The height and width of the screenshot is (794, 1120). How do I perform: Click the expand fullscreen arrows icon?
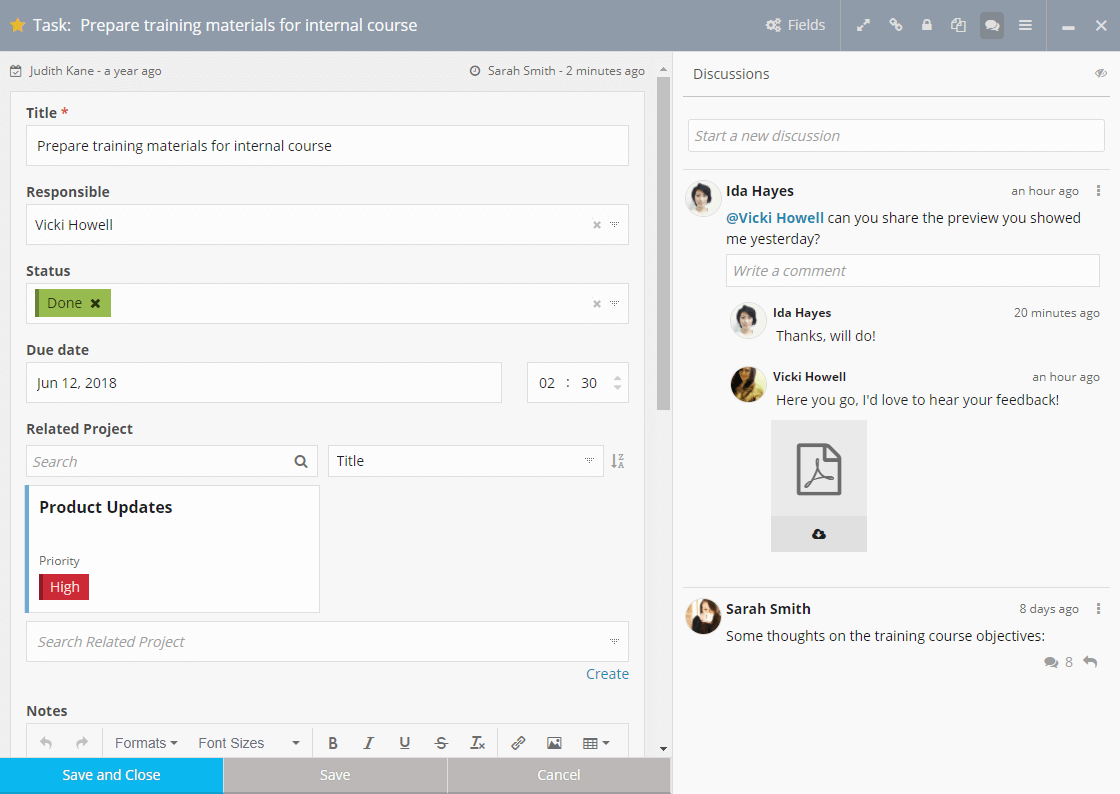pos(864,25)
